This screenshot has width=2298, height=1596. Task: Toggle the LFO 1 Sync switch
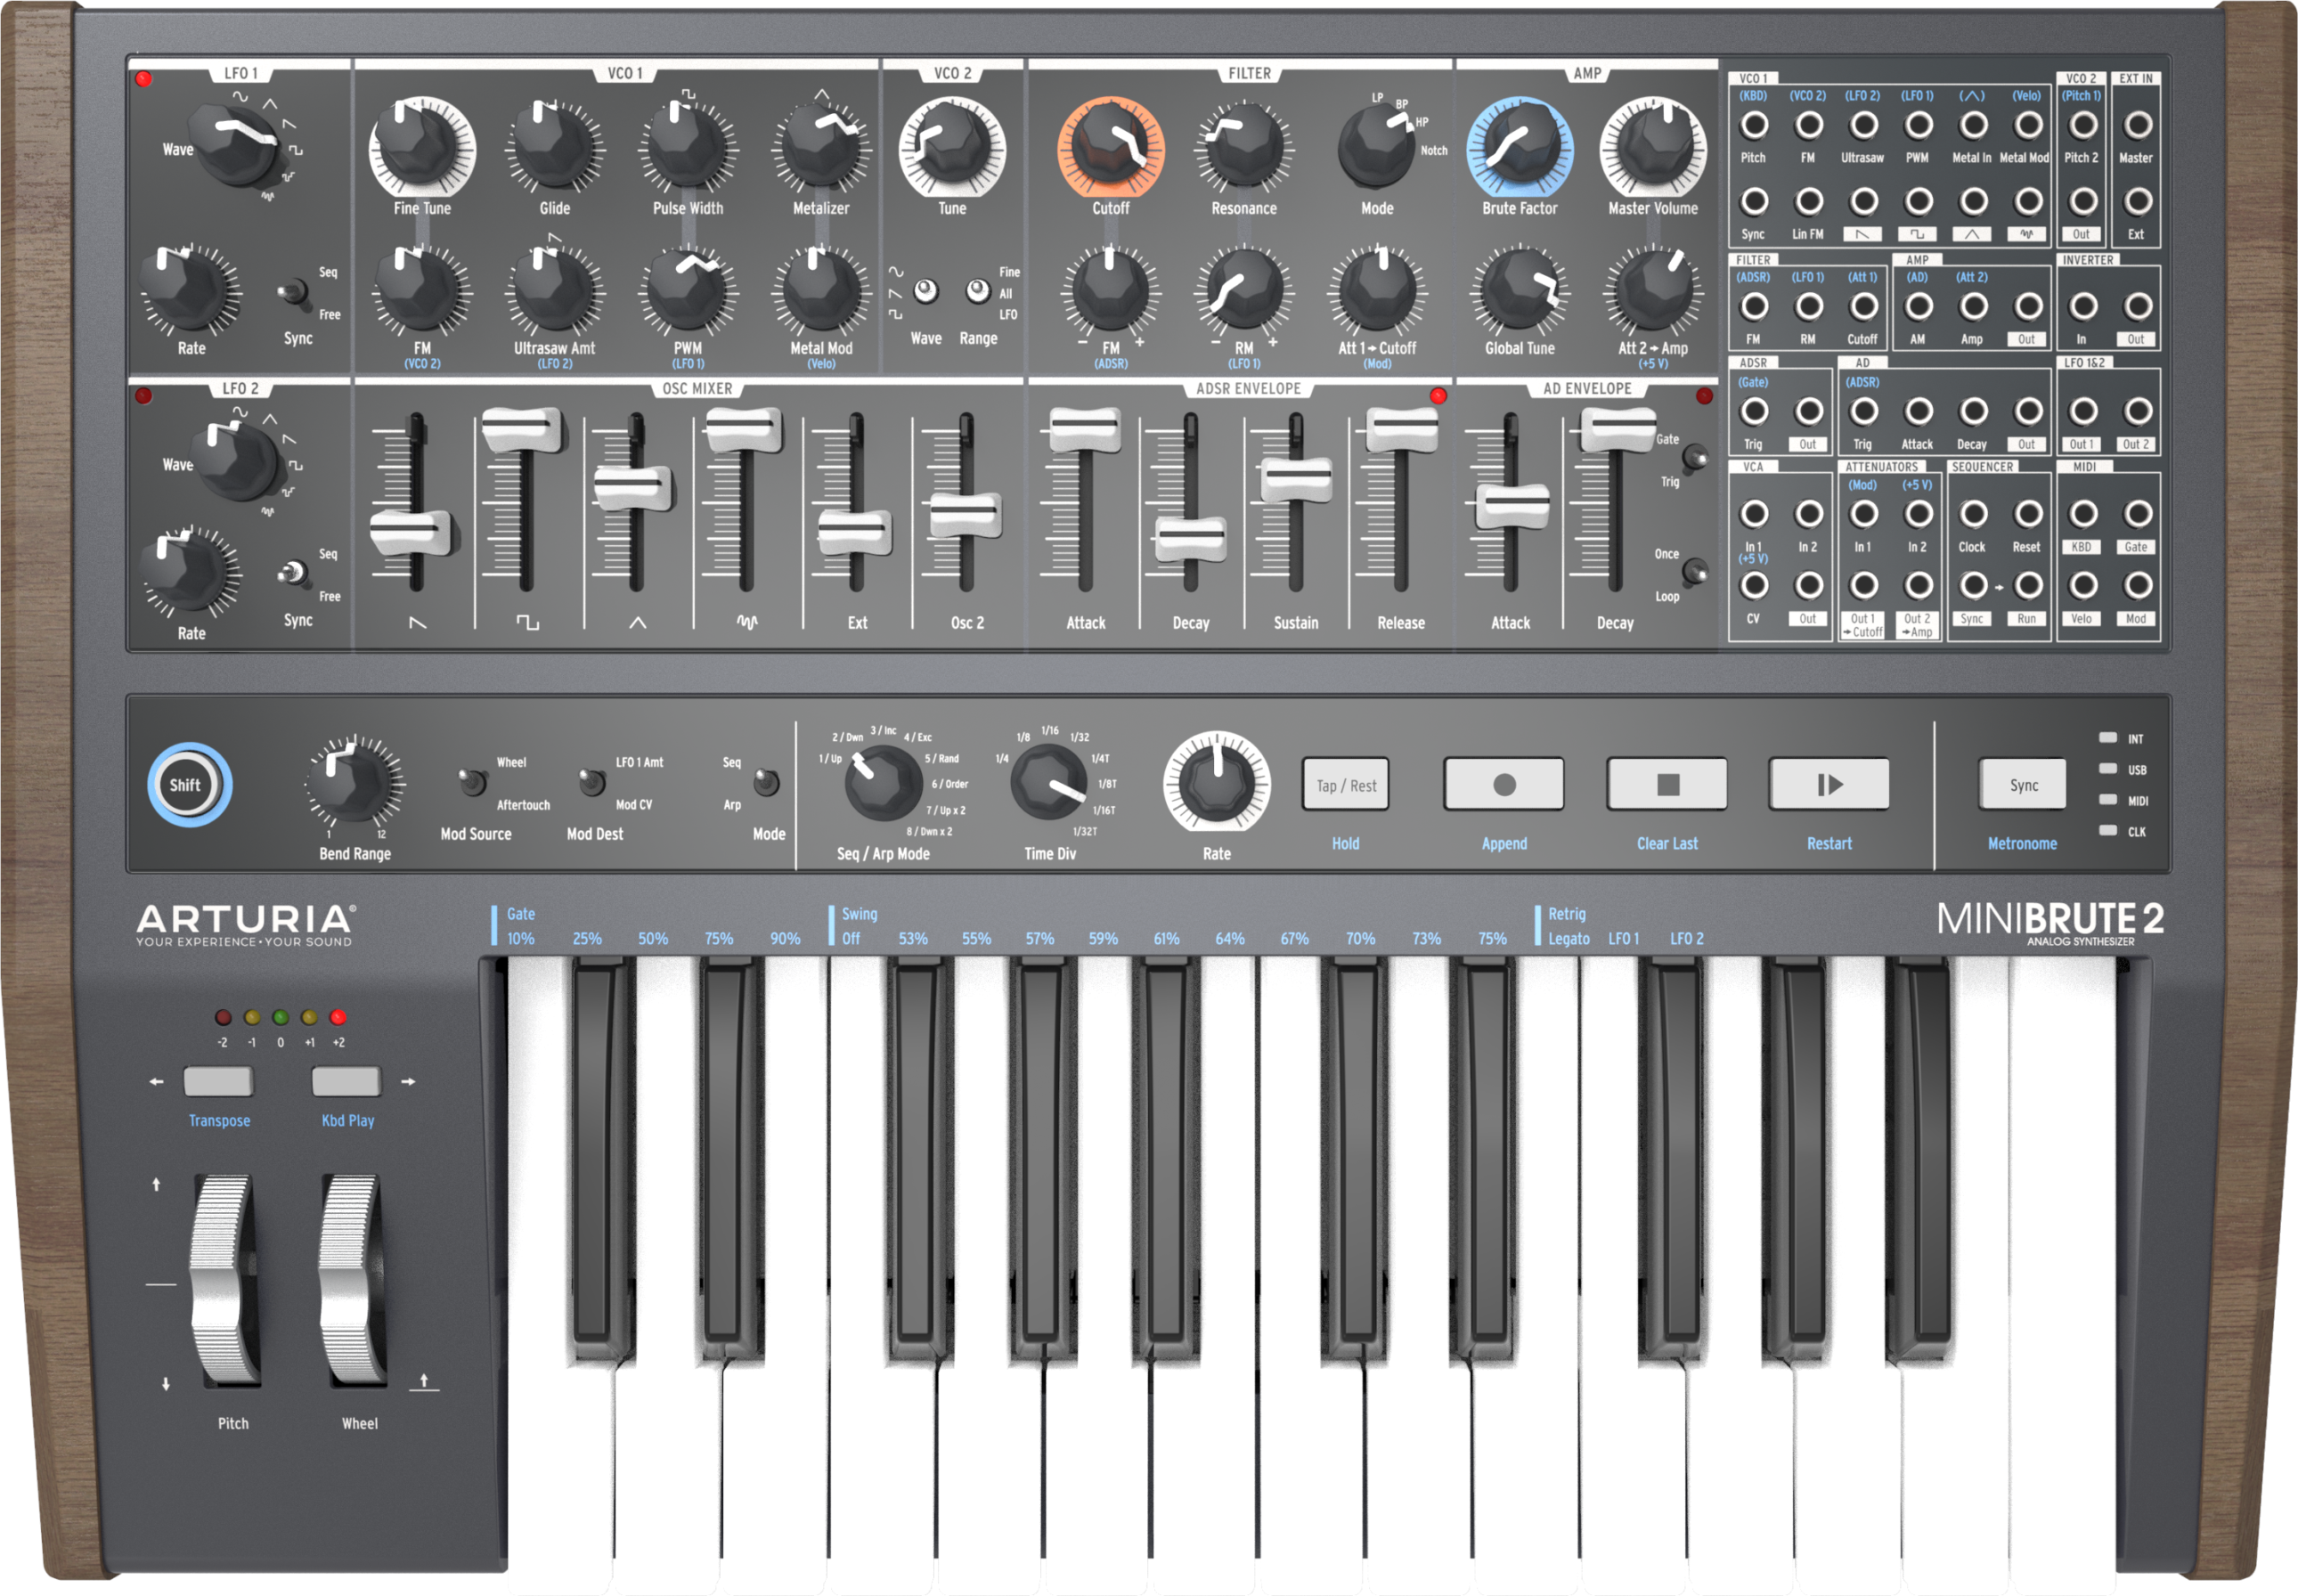[292, 292]
